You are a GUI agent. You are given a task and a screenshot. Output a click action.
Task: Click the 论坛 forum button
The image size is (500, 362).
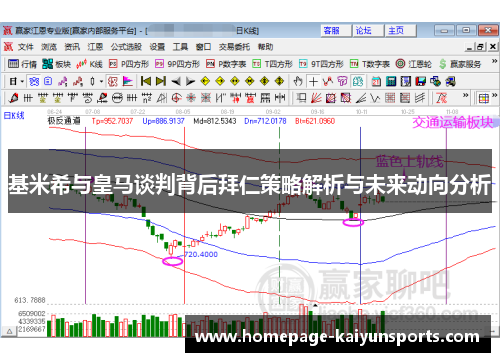368,31
